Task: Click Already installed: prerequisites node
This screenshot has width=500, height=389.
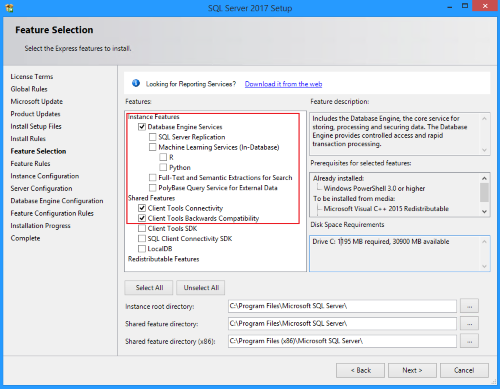Action: point(338,178)
